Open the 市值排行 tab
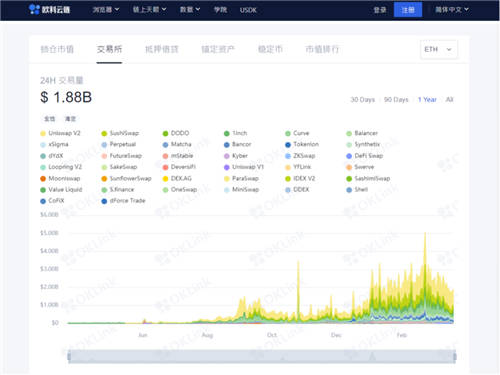500x375 pixels. (322, 49)
